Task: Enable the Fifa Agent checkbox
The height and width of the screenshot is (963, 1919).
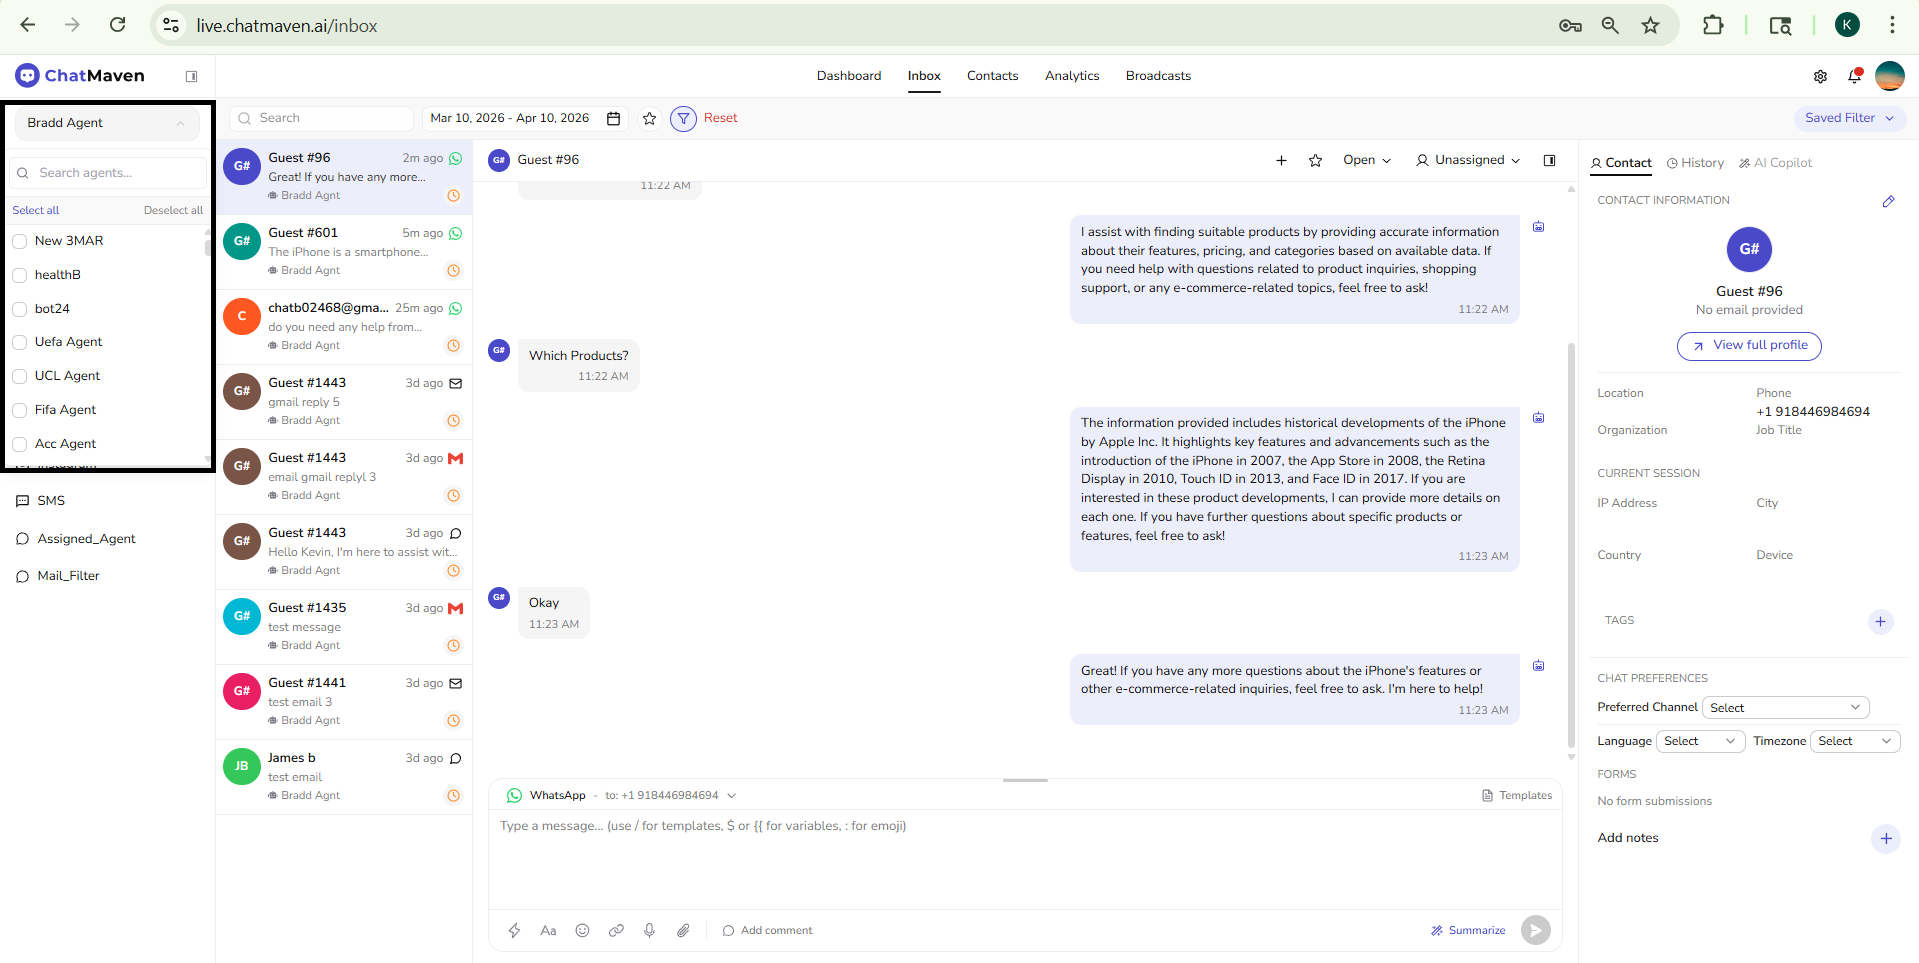Action: click(x=20, y=410)
